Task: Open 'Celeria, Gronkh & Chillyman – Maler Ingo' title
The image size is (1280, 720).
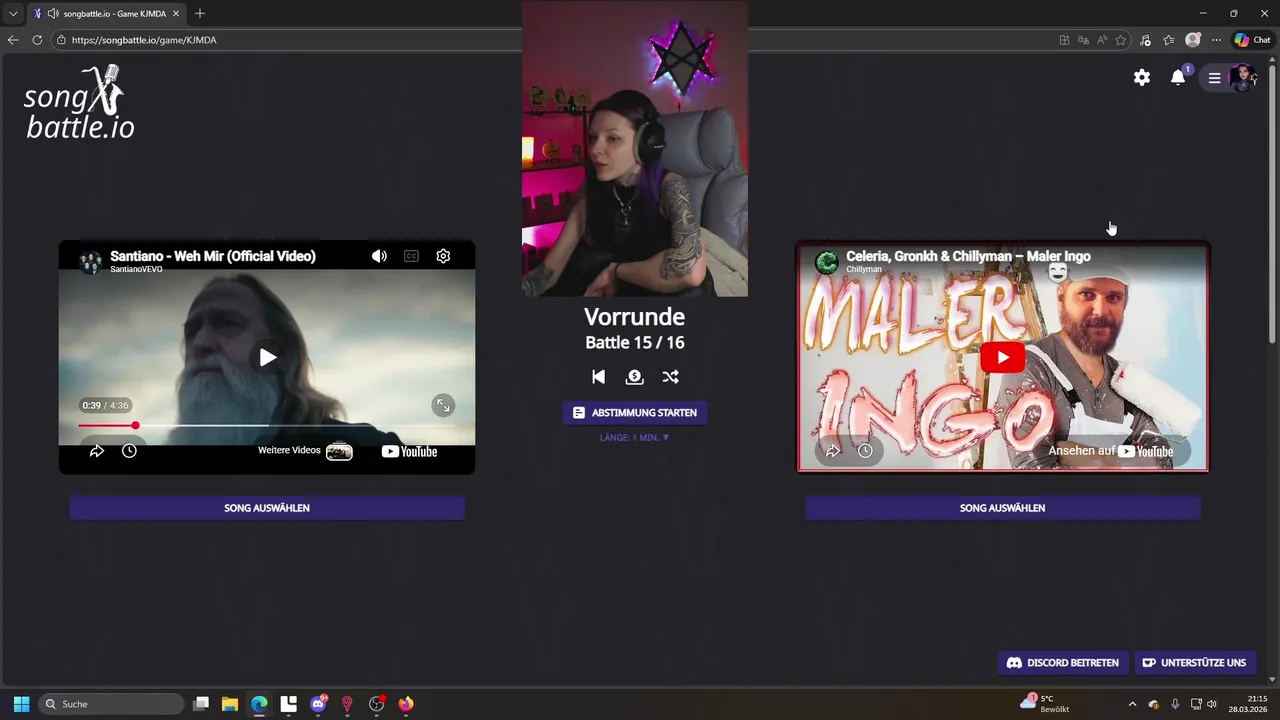Action: coord(968,256)
